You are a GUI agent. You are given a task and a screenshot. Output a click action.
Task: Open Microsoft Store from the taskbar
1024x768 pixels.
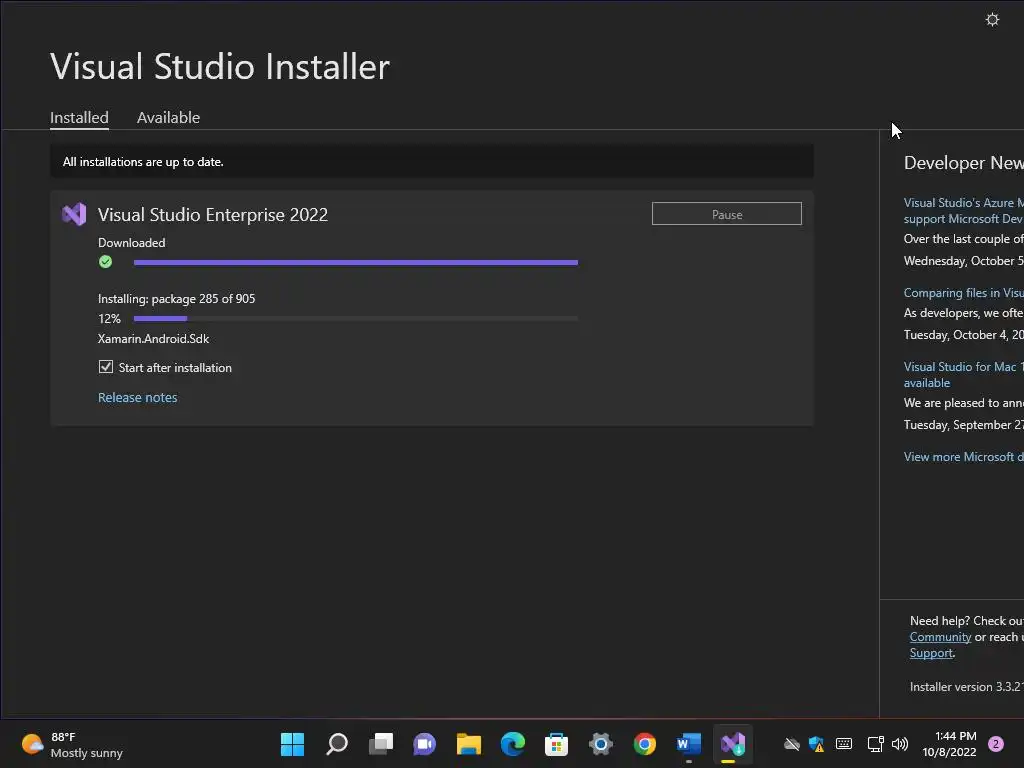556,744
